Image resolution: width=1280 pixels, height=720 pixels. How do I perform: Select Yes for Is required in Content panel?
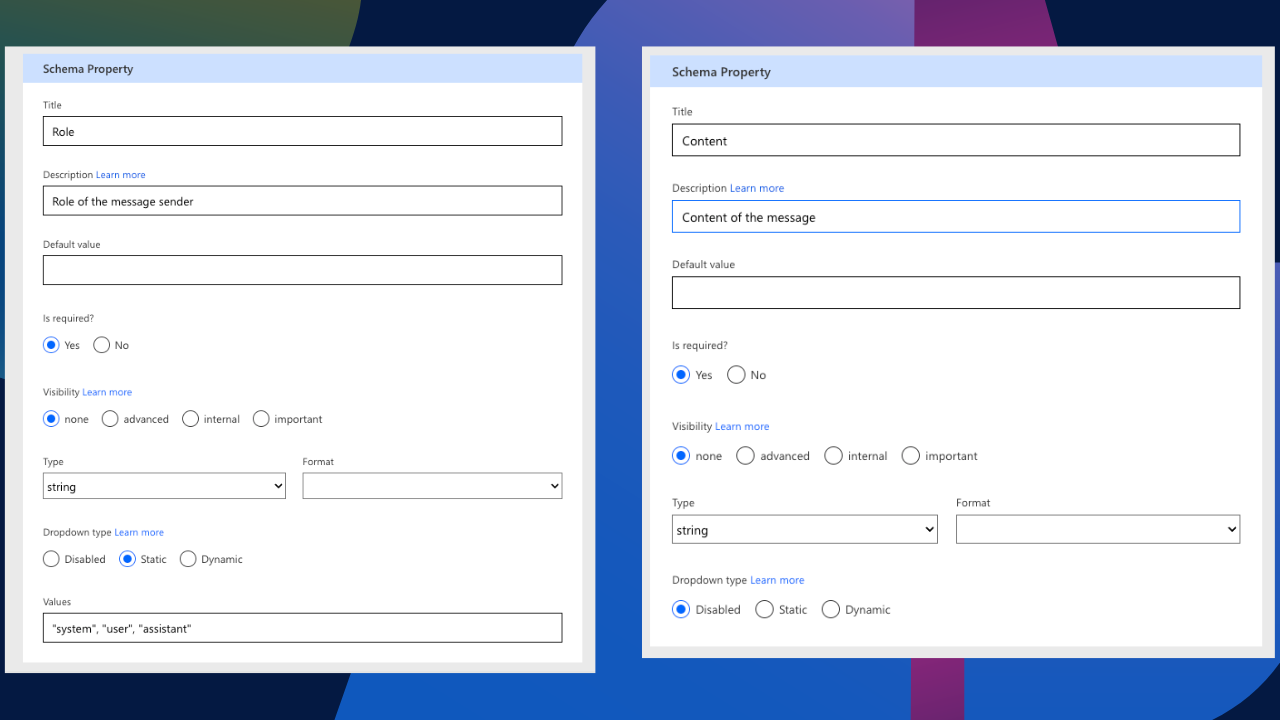click(681, 375)
